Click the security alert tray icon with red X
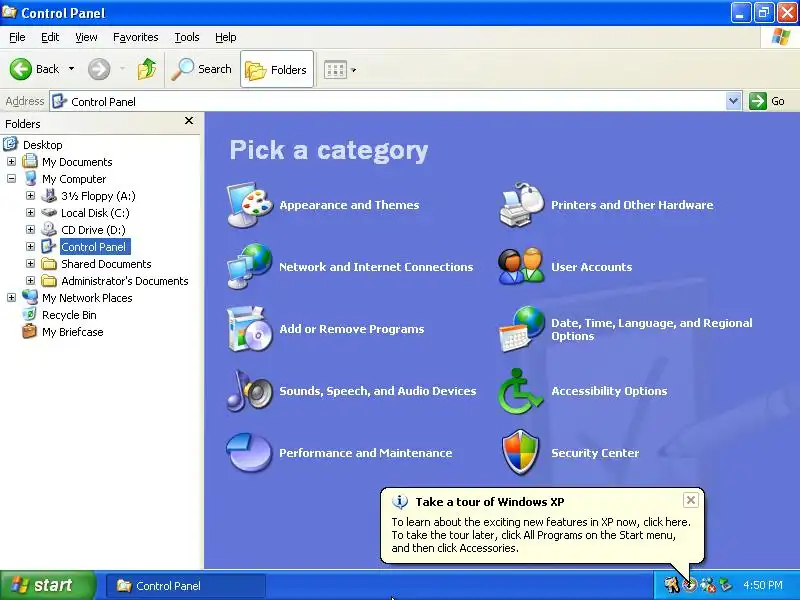This screenshot has width=800, height=600. pyautogui.click(x=708, y=585)
